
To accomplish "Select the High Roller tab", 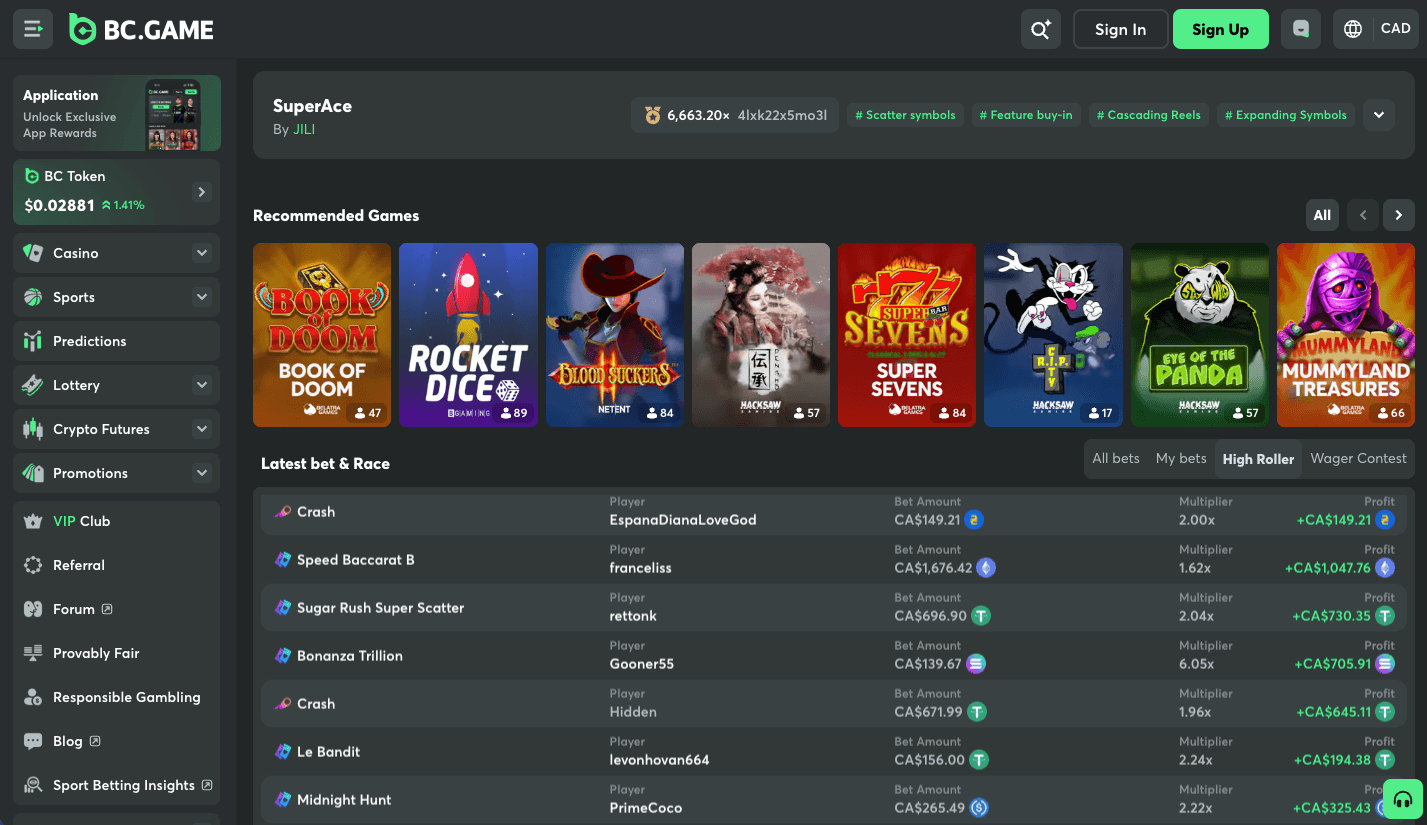I will tap(1258, 459).
